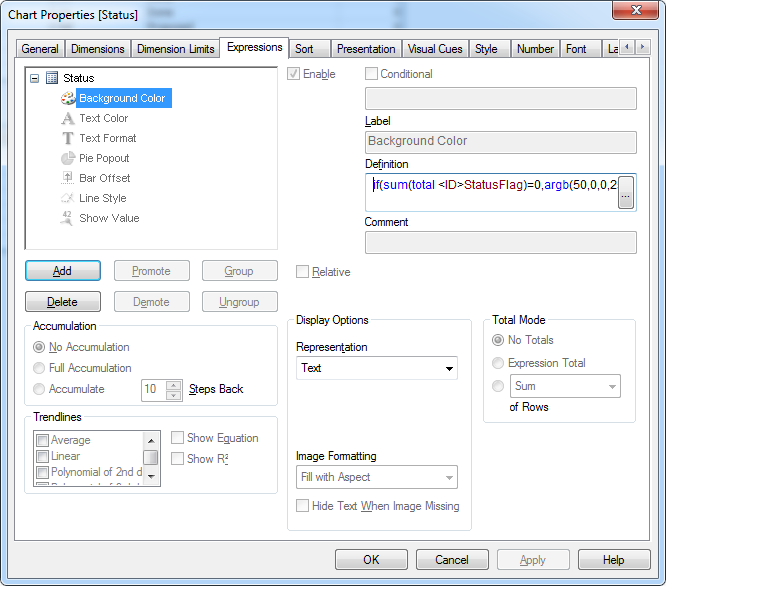Image resolution: width=768 pixels, height=614 pixels.
Task: Open the Dimension Limits tab
Action: 175,49
